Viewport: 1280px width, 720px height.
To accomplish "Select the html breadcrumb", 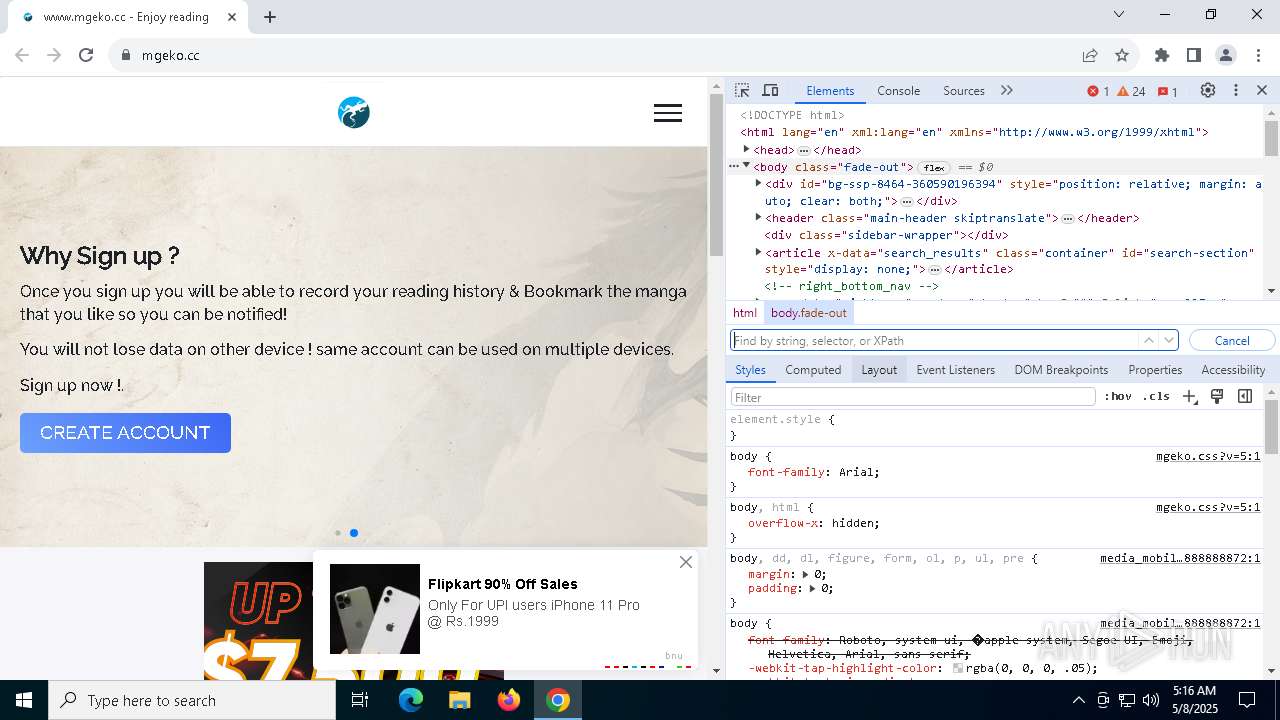I will [x=745, y=313].
